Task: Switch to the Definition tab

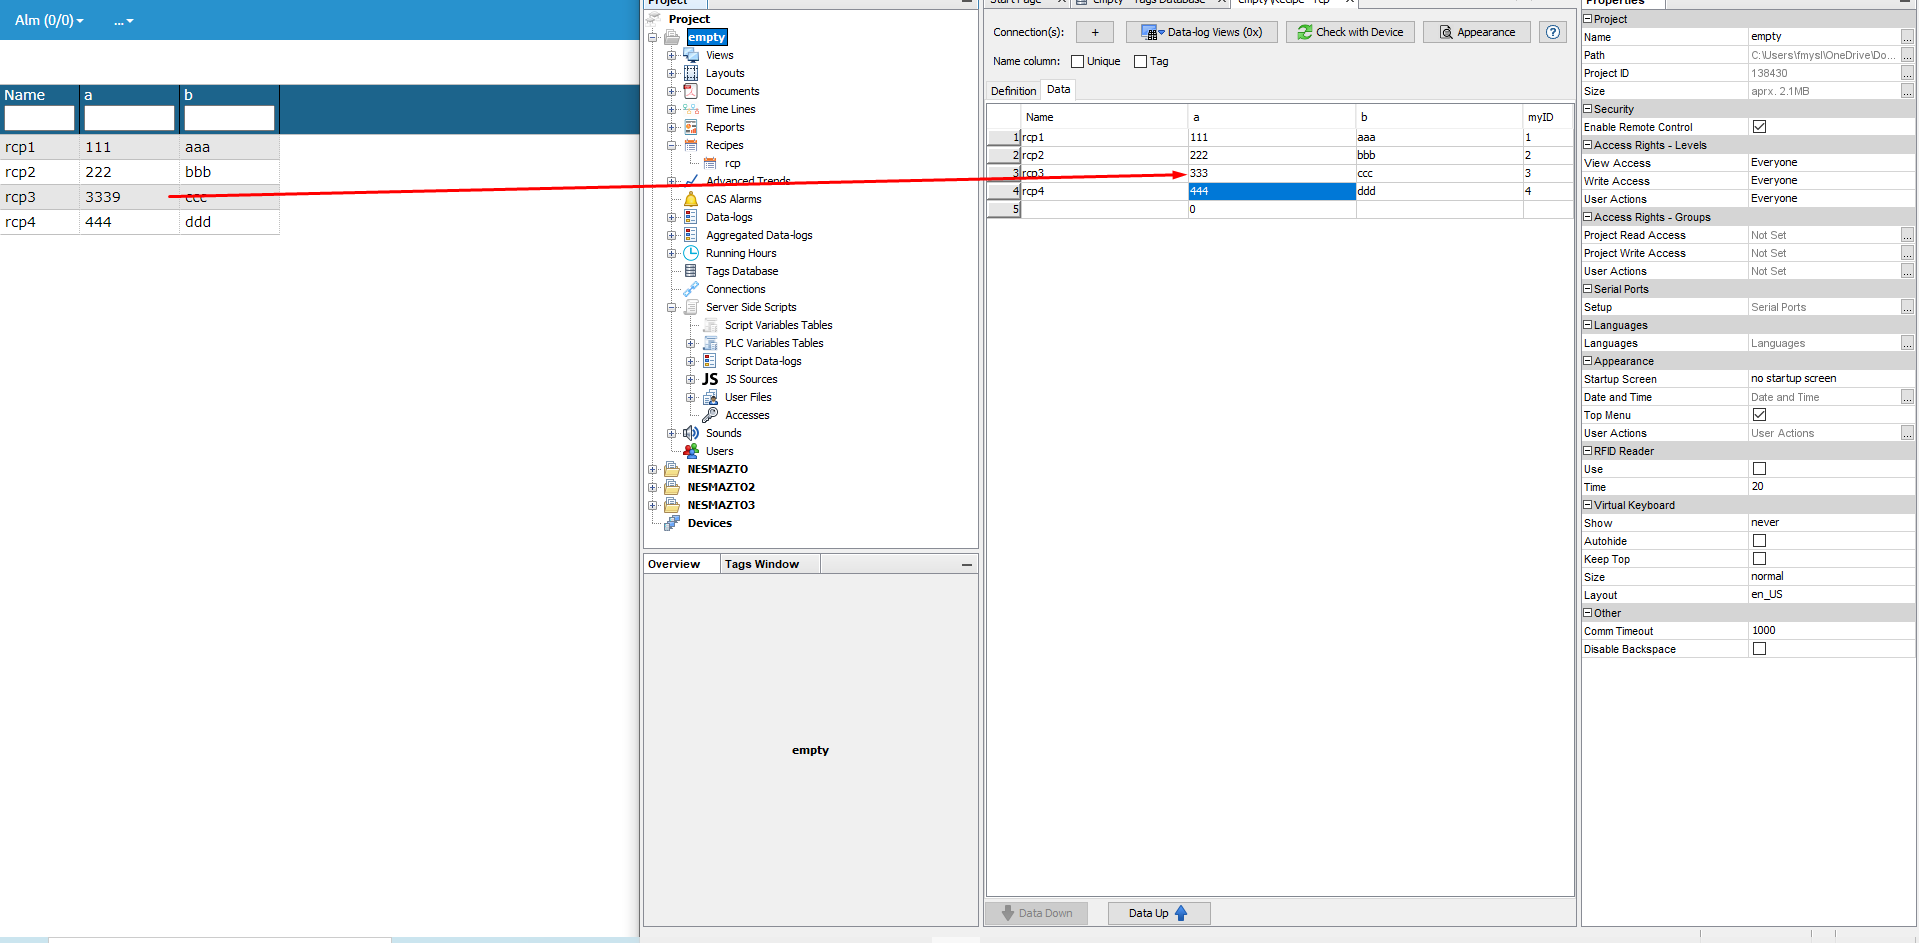Action: pos(1013,91)
